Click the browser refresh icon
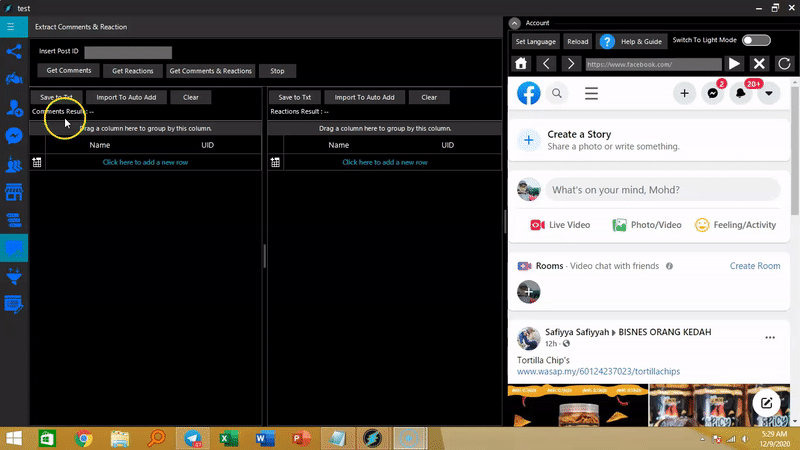This screenshot has height=450, width=800. [785, 64]
